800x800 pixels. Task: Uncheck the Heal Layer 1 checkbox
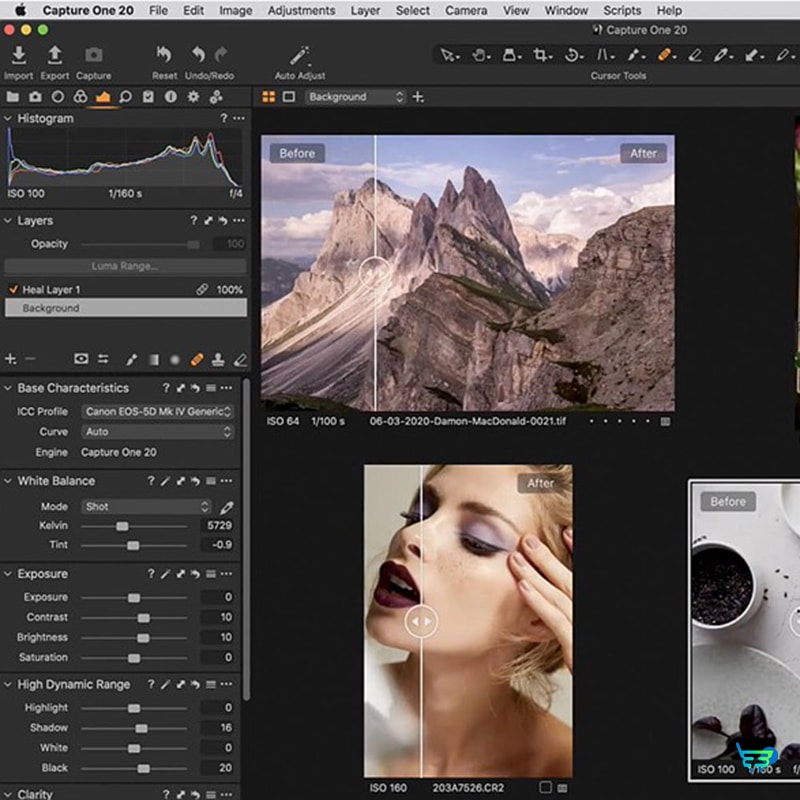[x=13, y=290]
